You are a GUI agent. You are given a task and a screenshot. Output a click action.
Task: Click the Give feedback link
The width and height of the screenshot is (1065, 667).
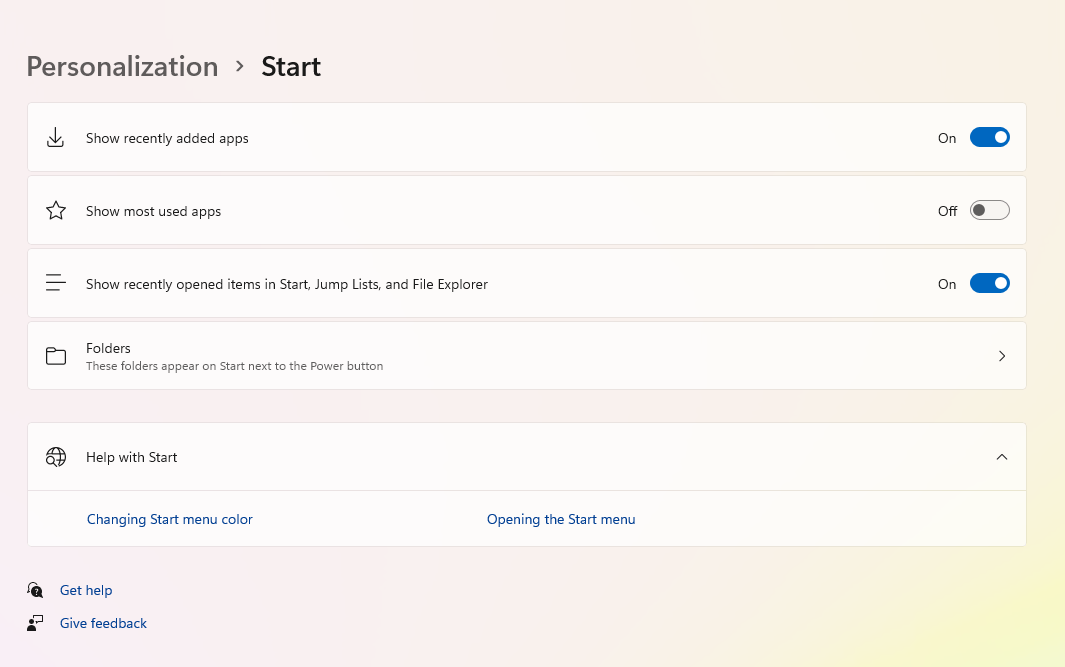coord(103,624)
